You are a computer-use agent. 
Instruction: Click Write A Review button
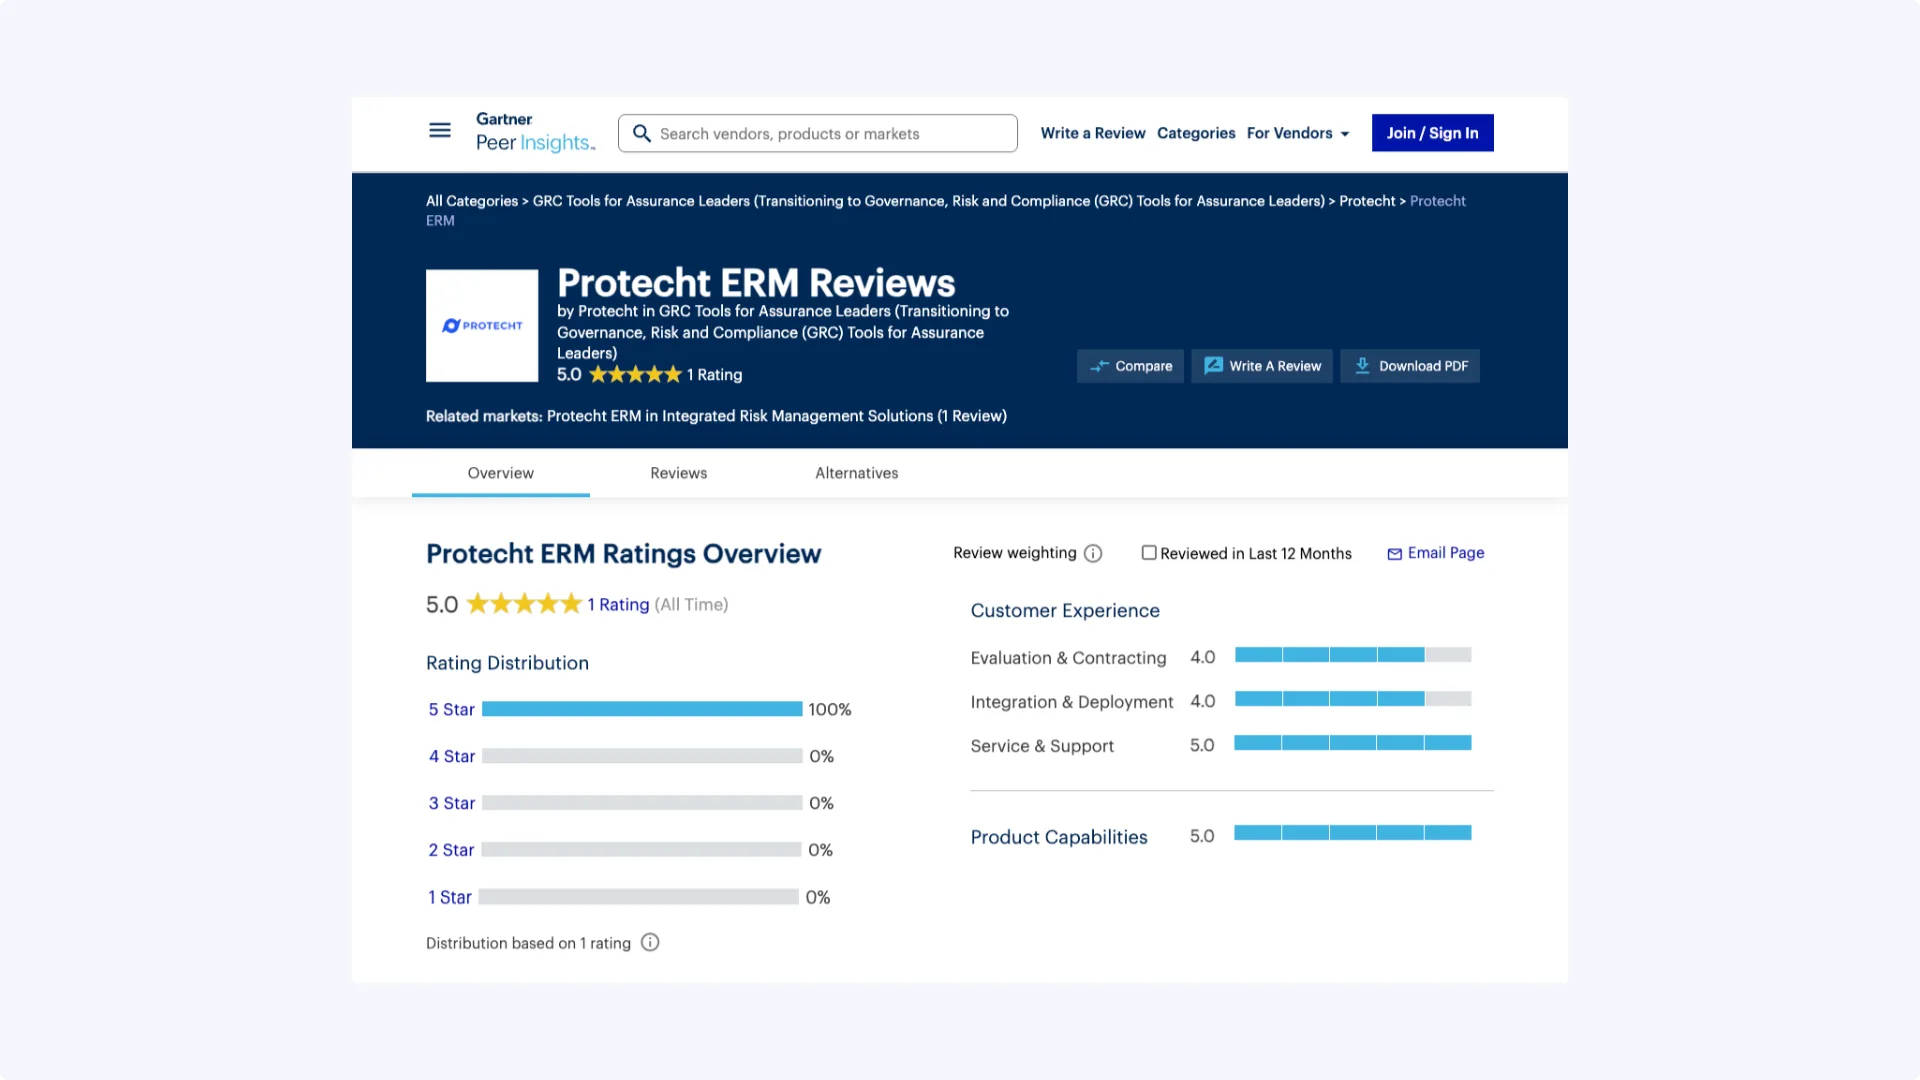click(x=1262, y=366)
